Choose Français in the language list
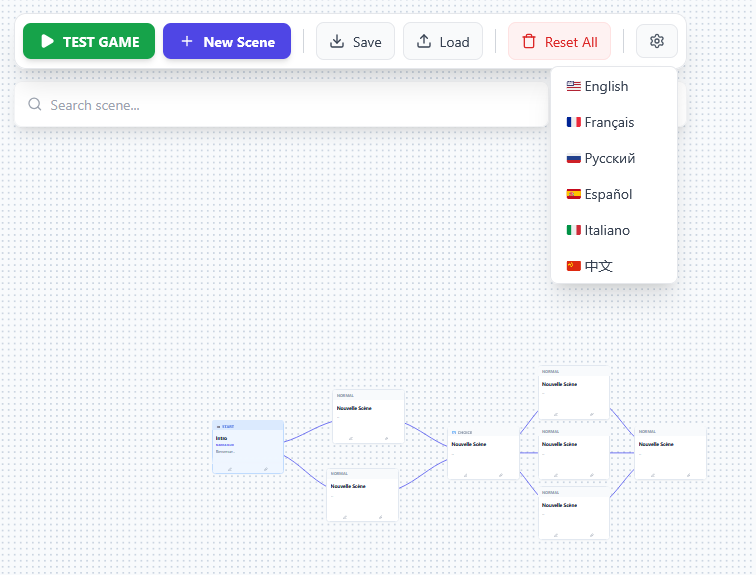Viewport: 756px width, 575px height. 614,122
